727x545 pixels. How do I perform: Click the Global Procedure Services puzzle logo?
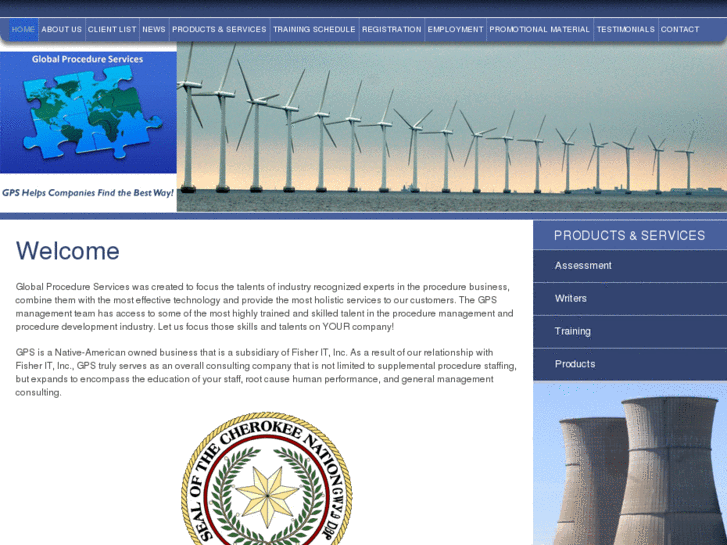tap(88, 112)
